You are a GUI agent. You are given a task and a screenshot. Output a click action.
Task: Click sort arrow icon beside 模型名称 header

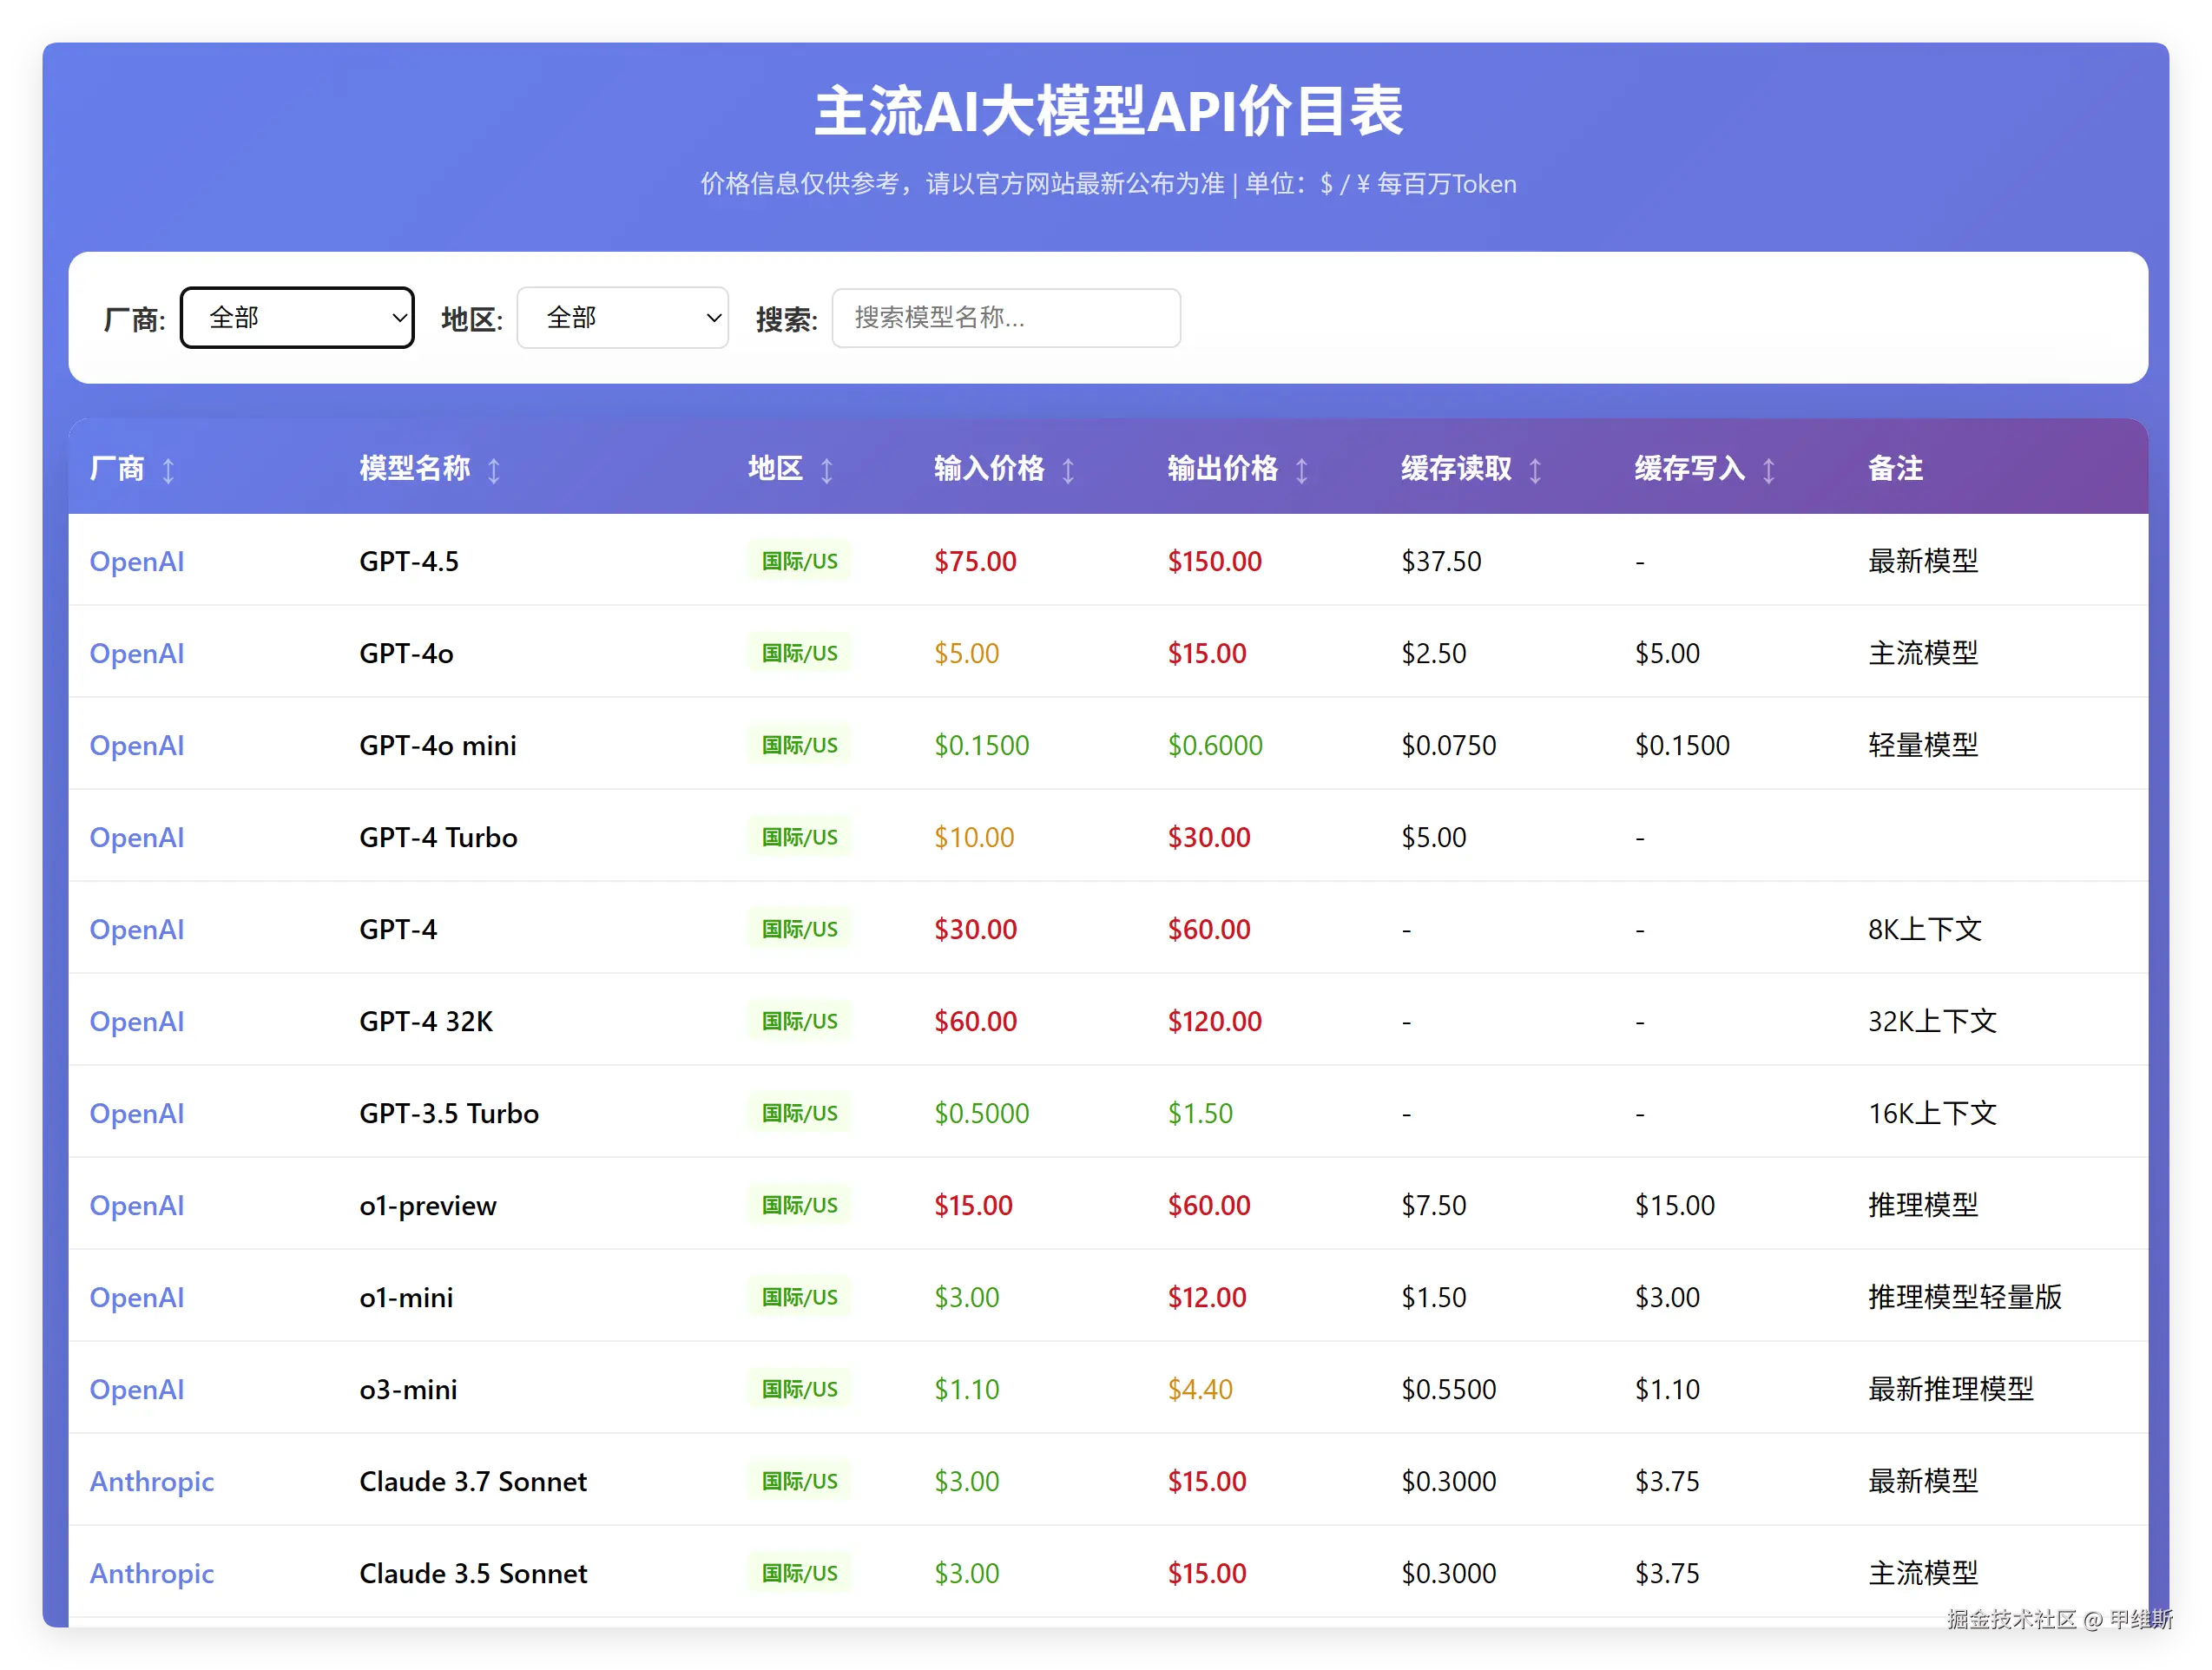(x=493, y=470)
